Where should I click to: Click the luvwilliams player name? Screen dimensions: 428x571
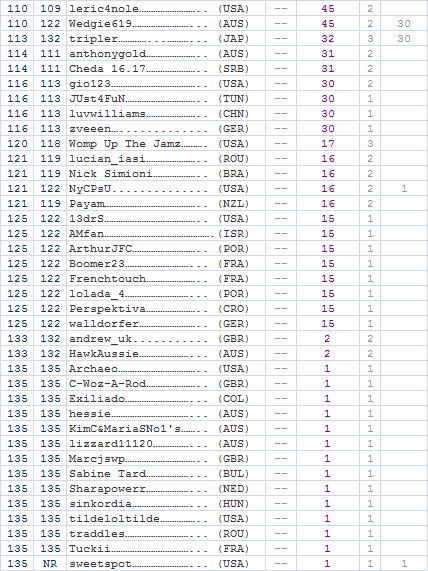pos(107,114)
